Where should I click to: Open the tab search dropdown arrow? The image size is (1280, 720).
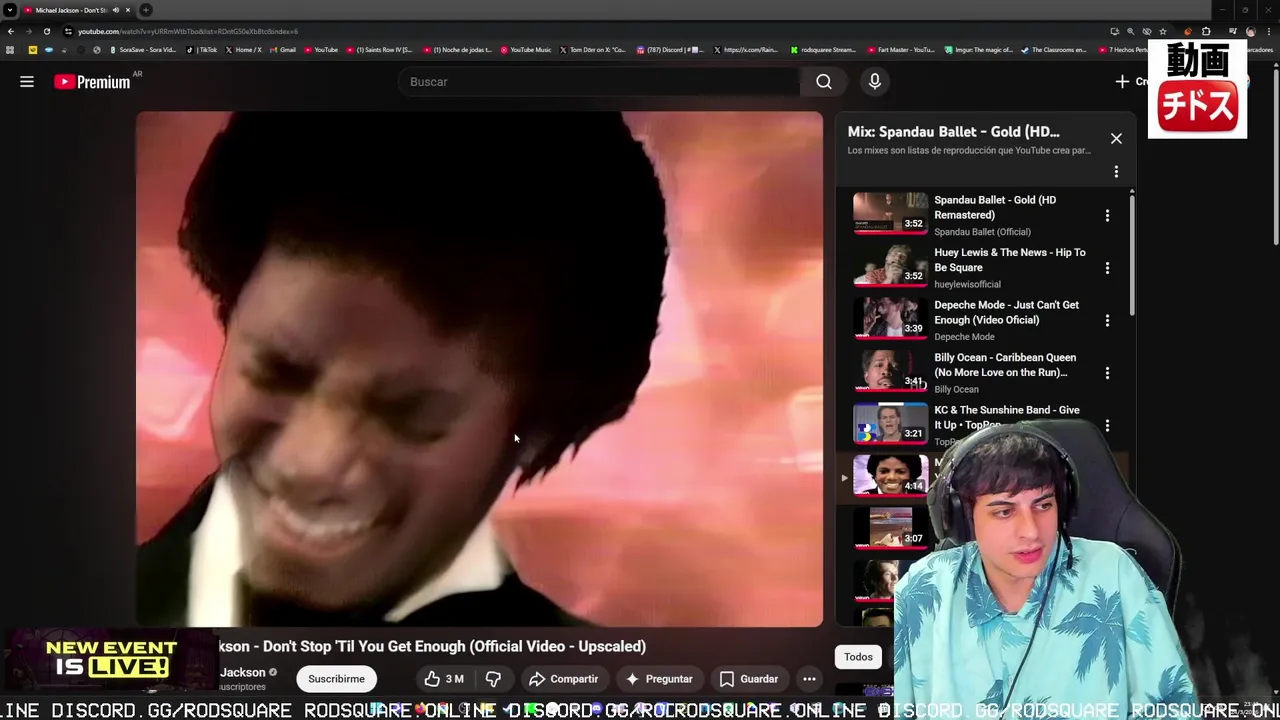[x=9, y=10]
